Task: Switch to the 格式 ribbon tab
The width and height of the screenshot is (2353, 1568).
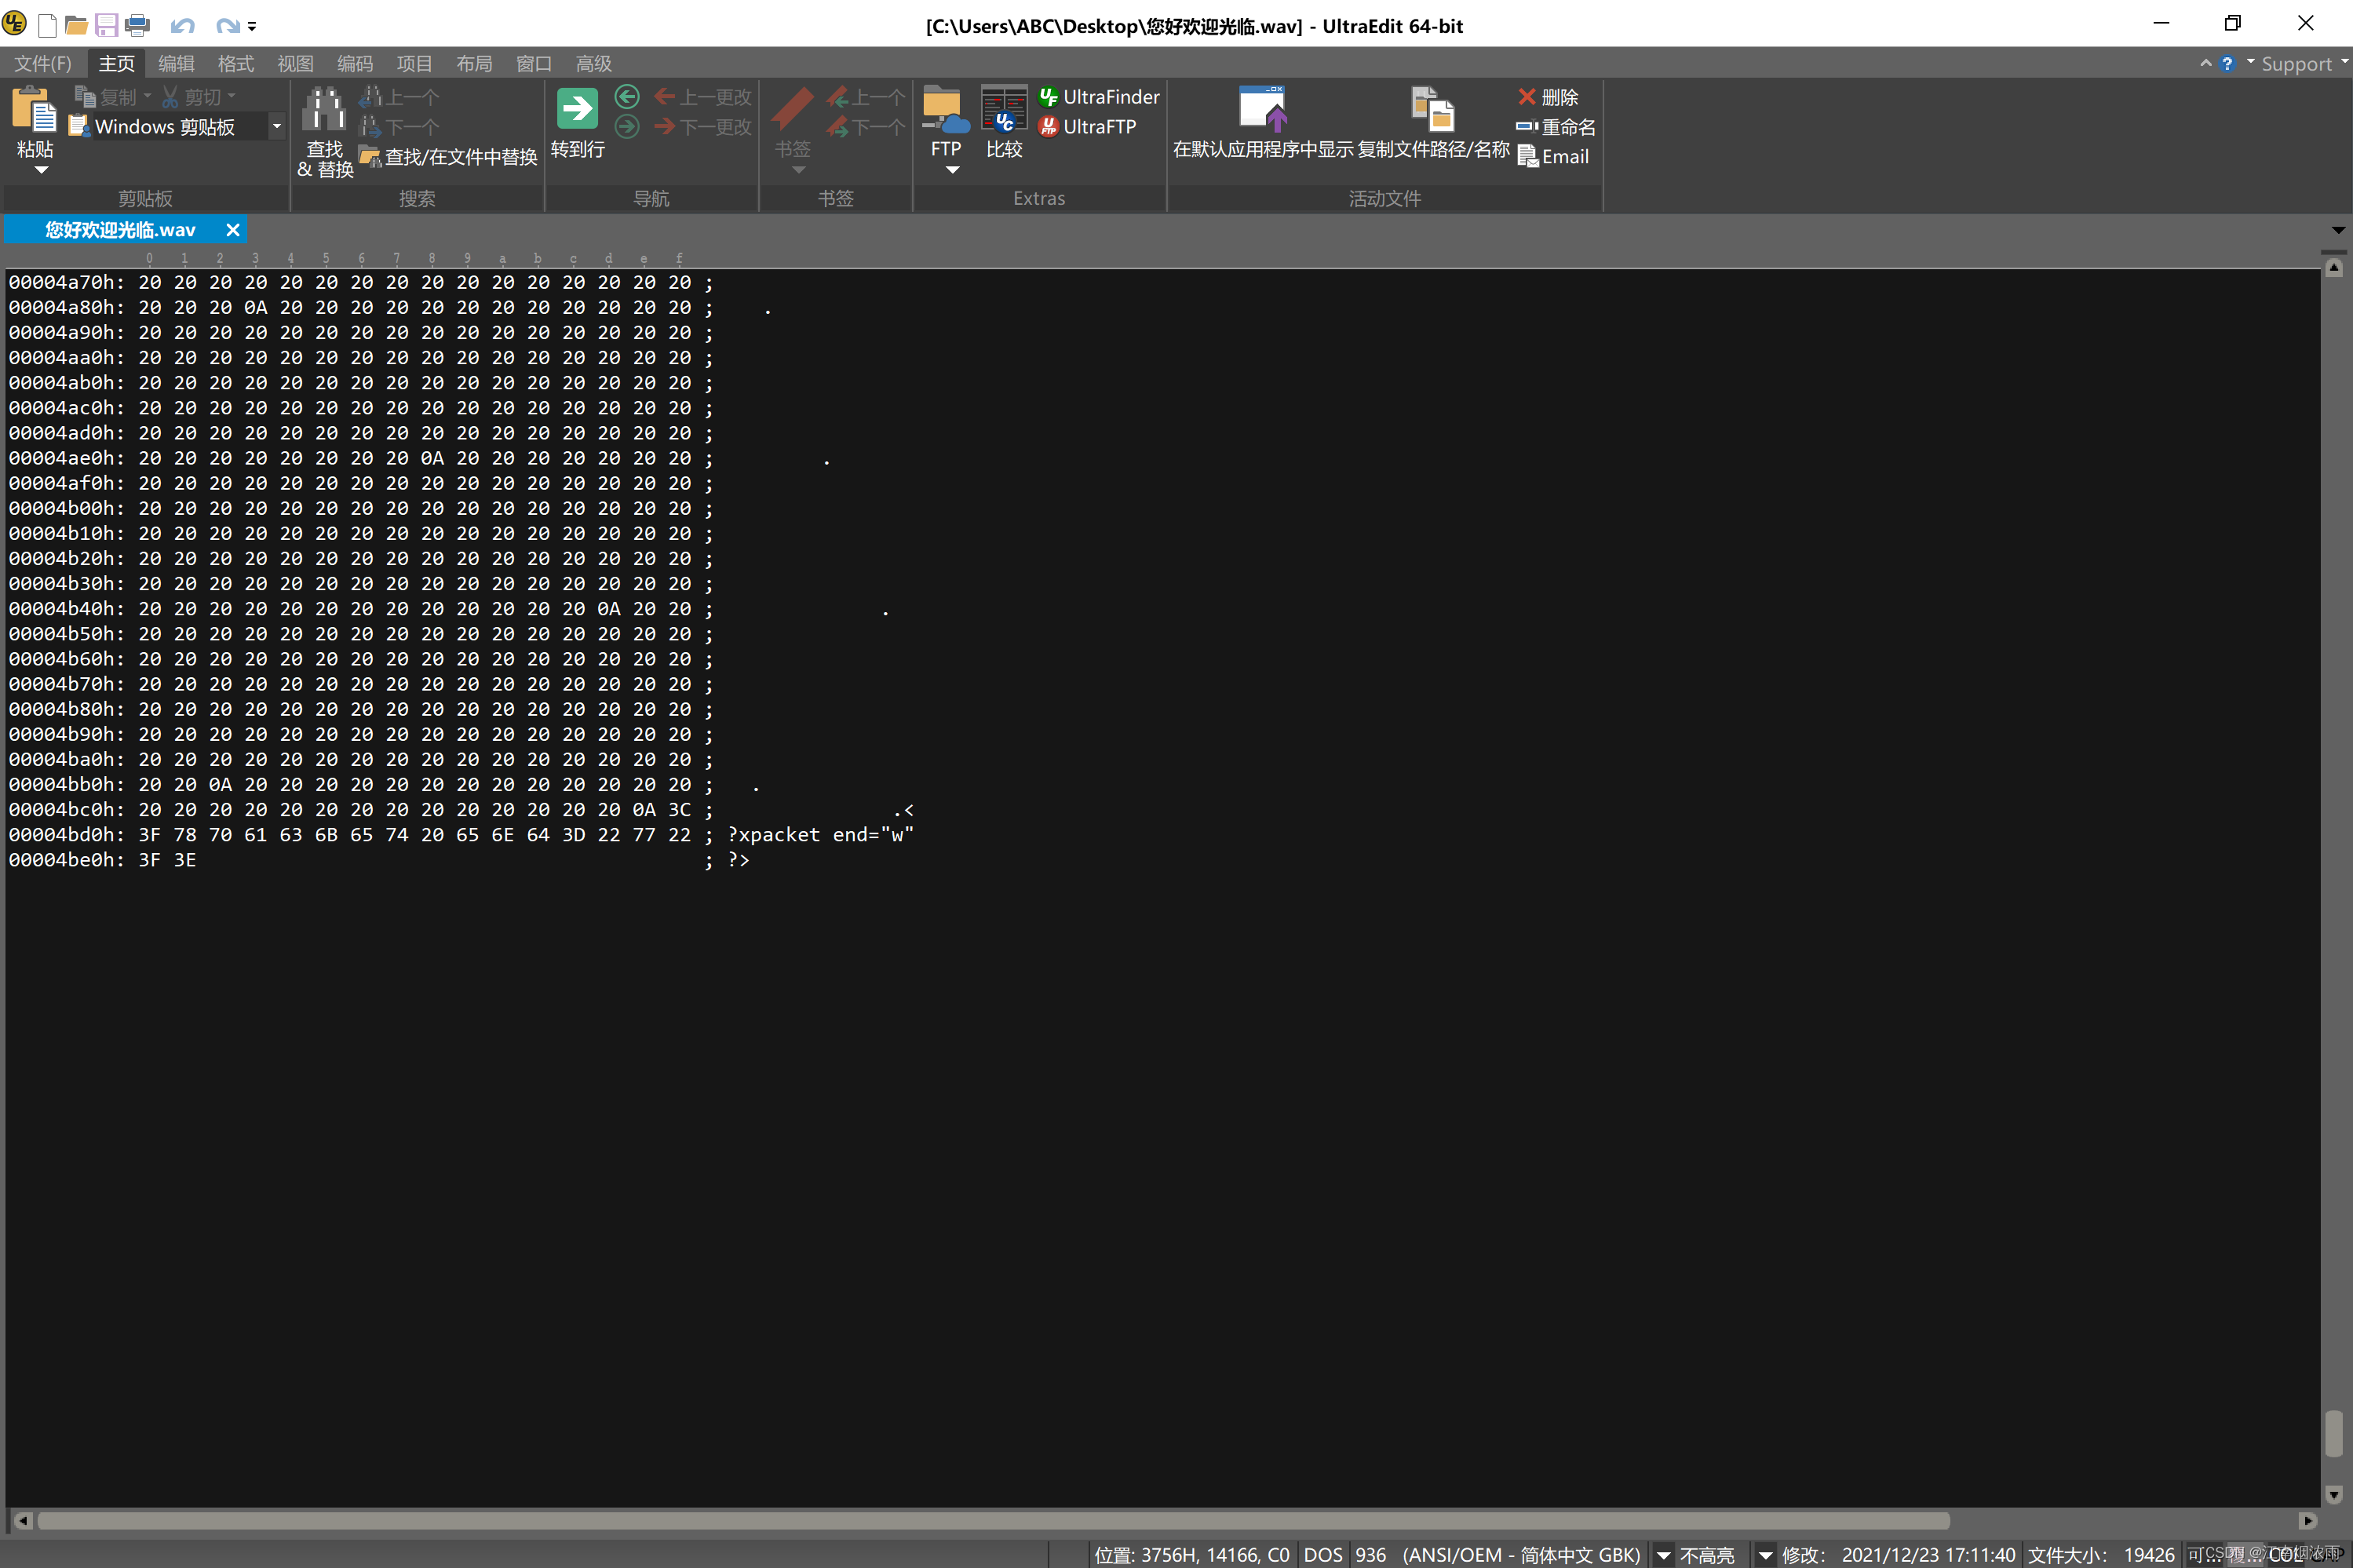Action: pyautogui.click(x=236, y=63)
